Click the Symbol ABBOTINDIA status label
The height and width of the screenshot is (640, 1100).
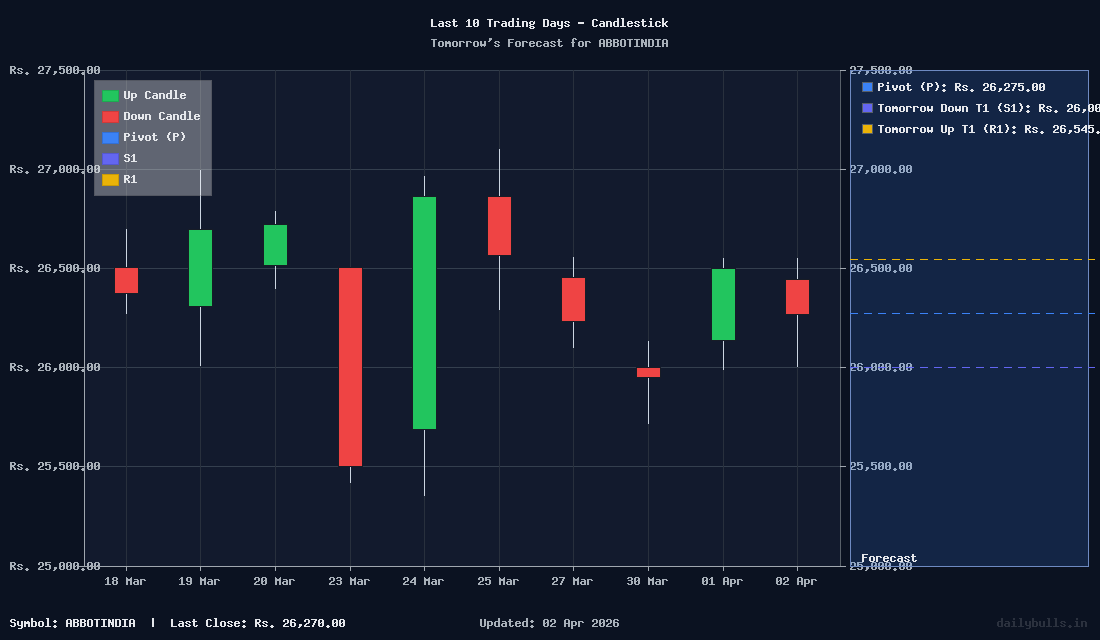click(x=73, y=623)
